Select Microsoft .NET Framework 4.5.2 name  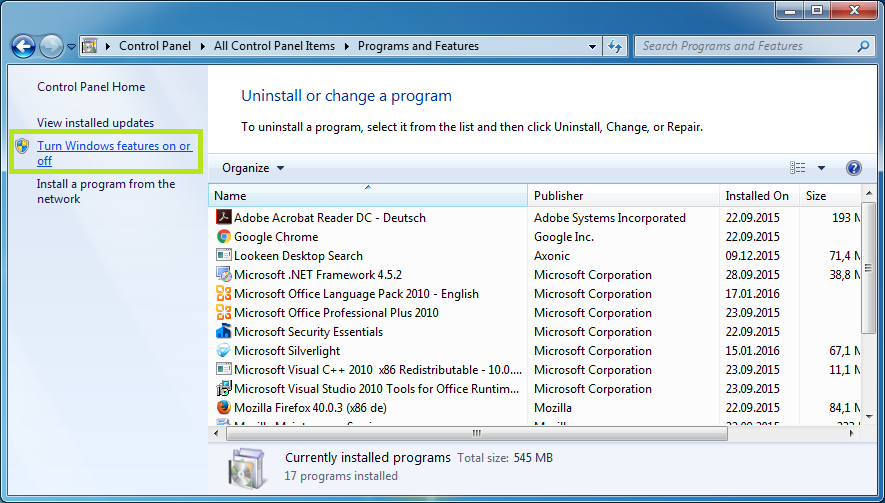coord(318,275)
